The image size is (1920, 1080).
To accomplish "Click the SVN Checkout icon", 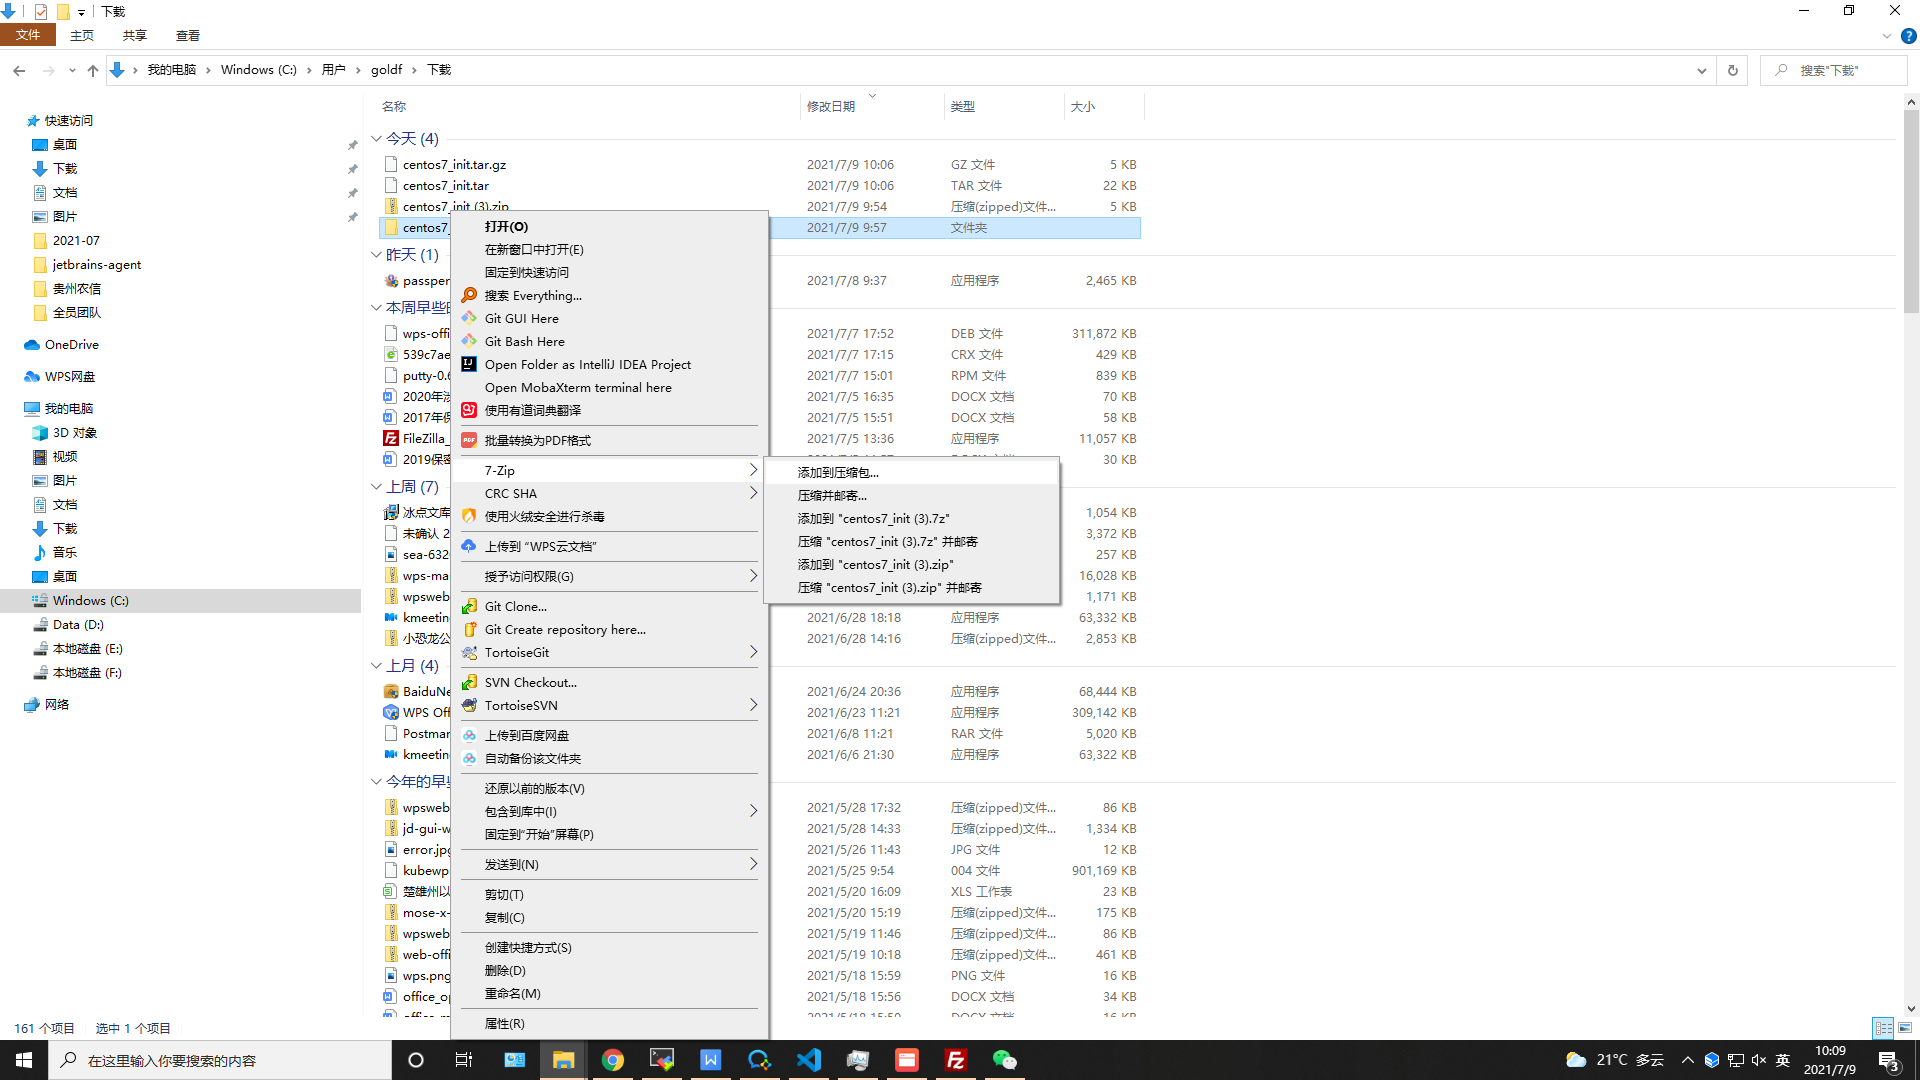I will 469,682.
